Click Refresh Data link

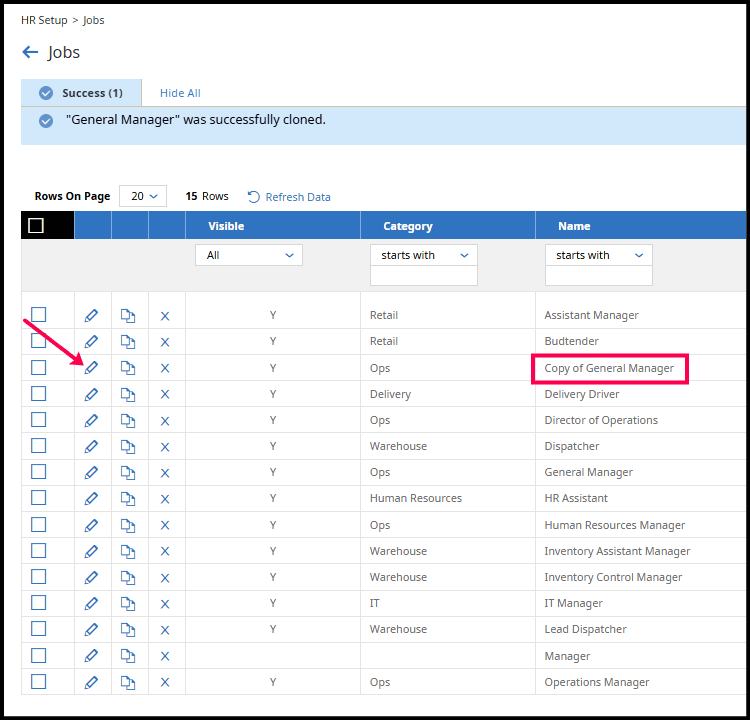coord(289,197)
